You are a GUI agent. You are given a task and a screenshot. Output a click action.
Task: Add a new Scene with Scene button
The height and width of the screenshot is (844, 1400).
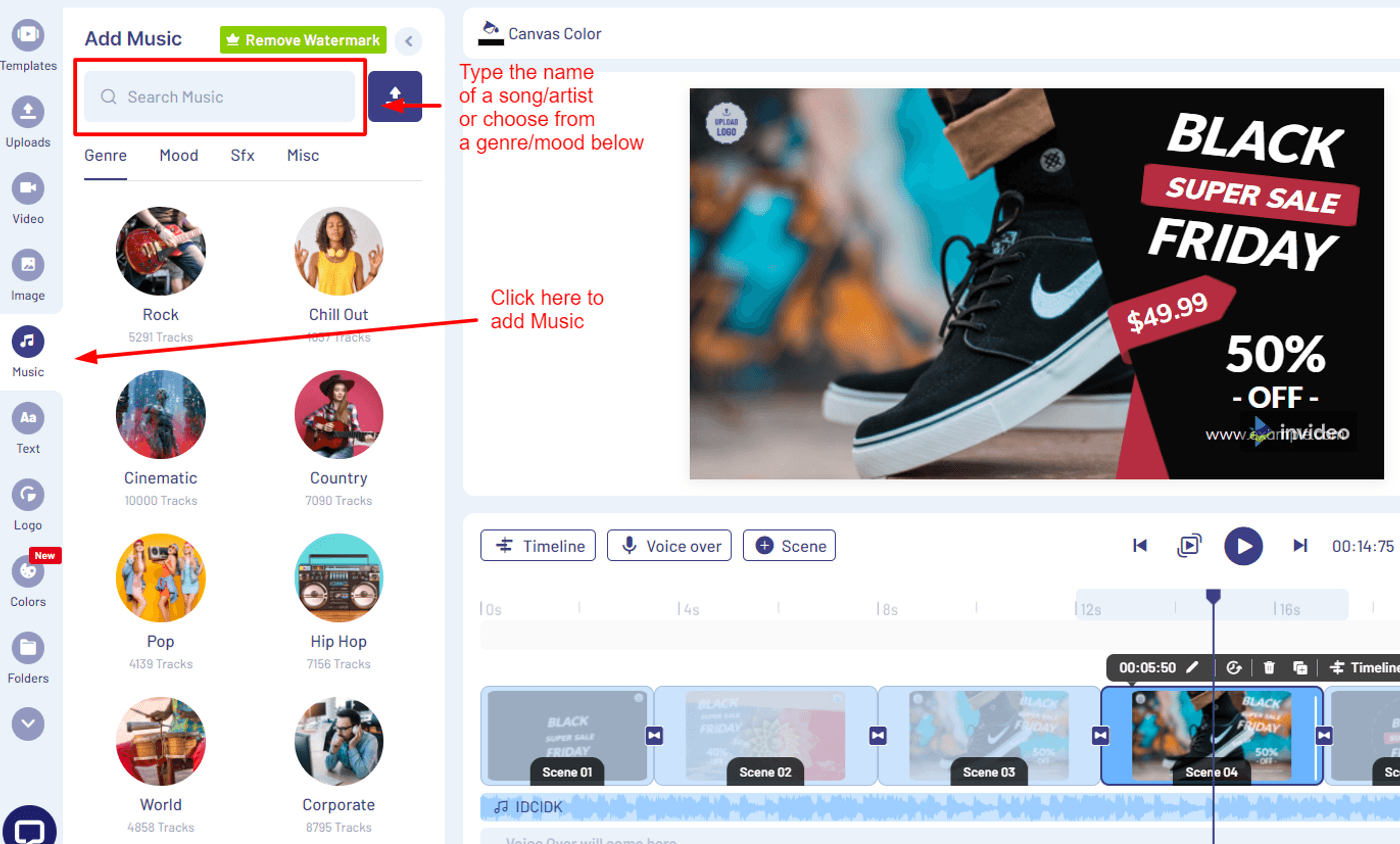789,545
